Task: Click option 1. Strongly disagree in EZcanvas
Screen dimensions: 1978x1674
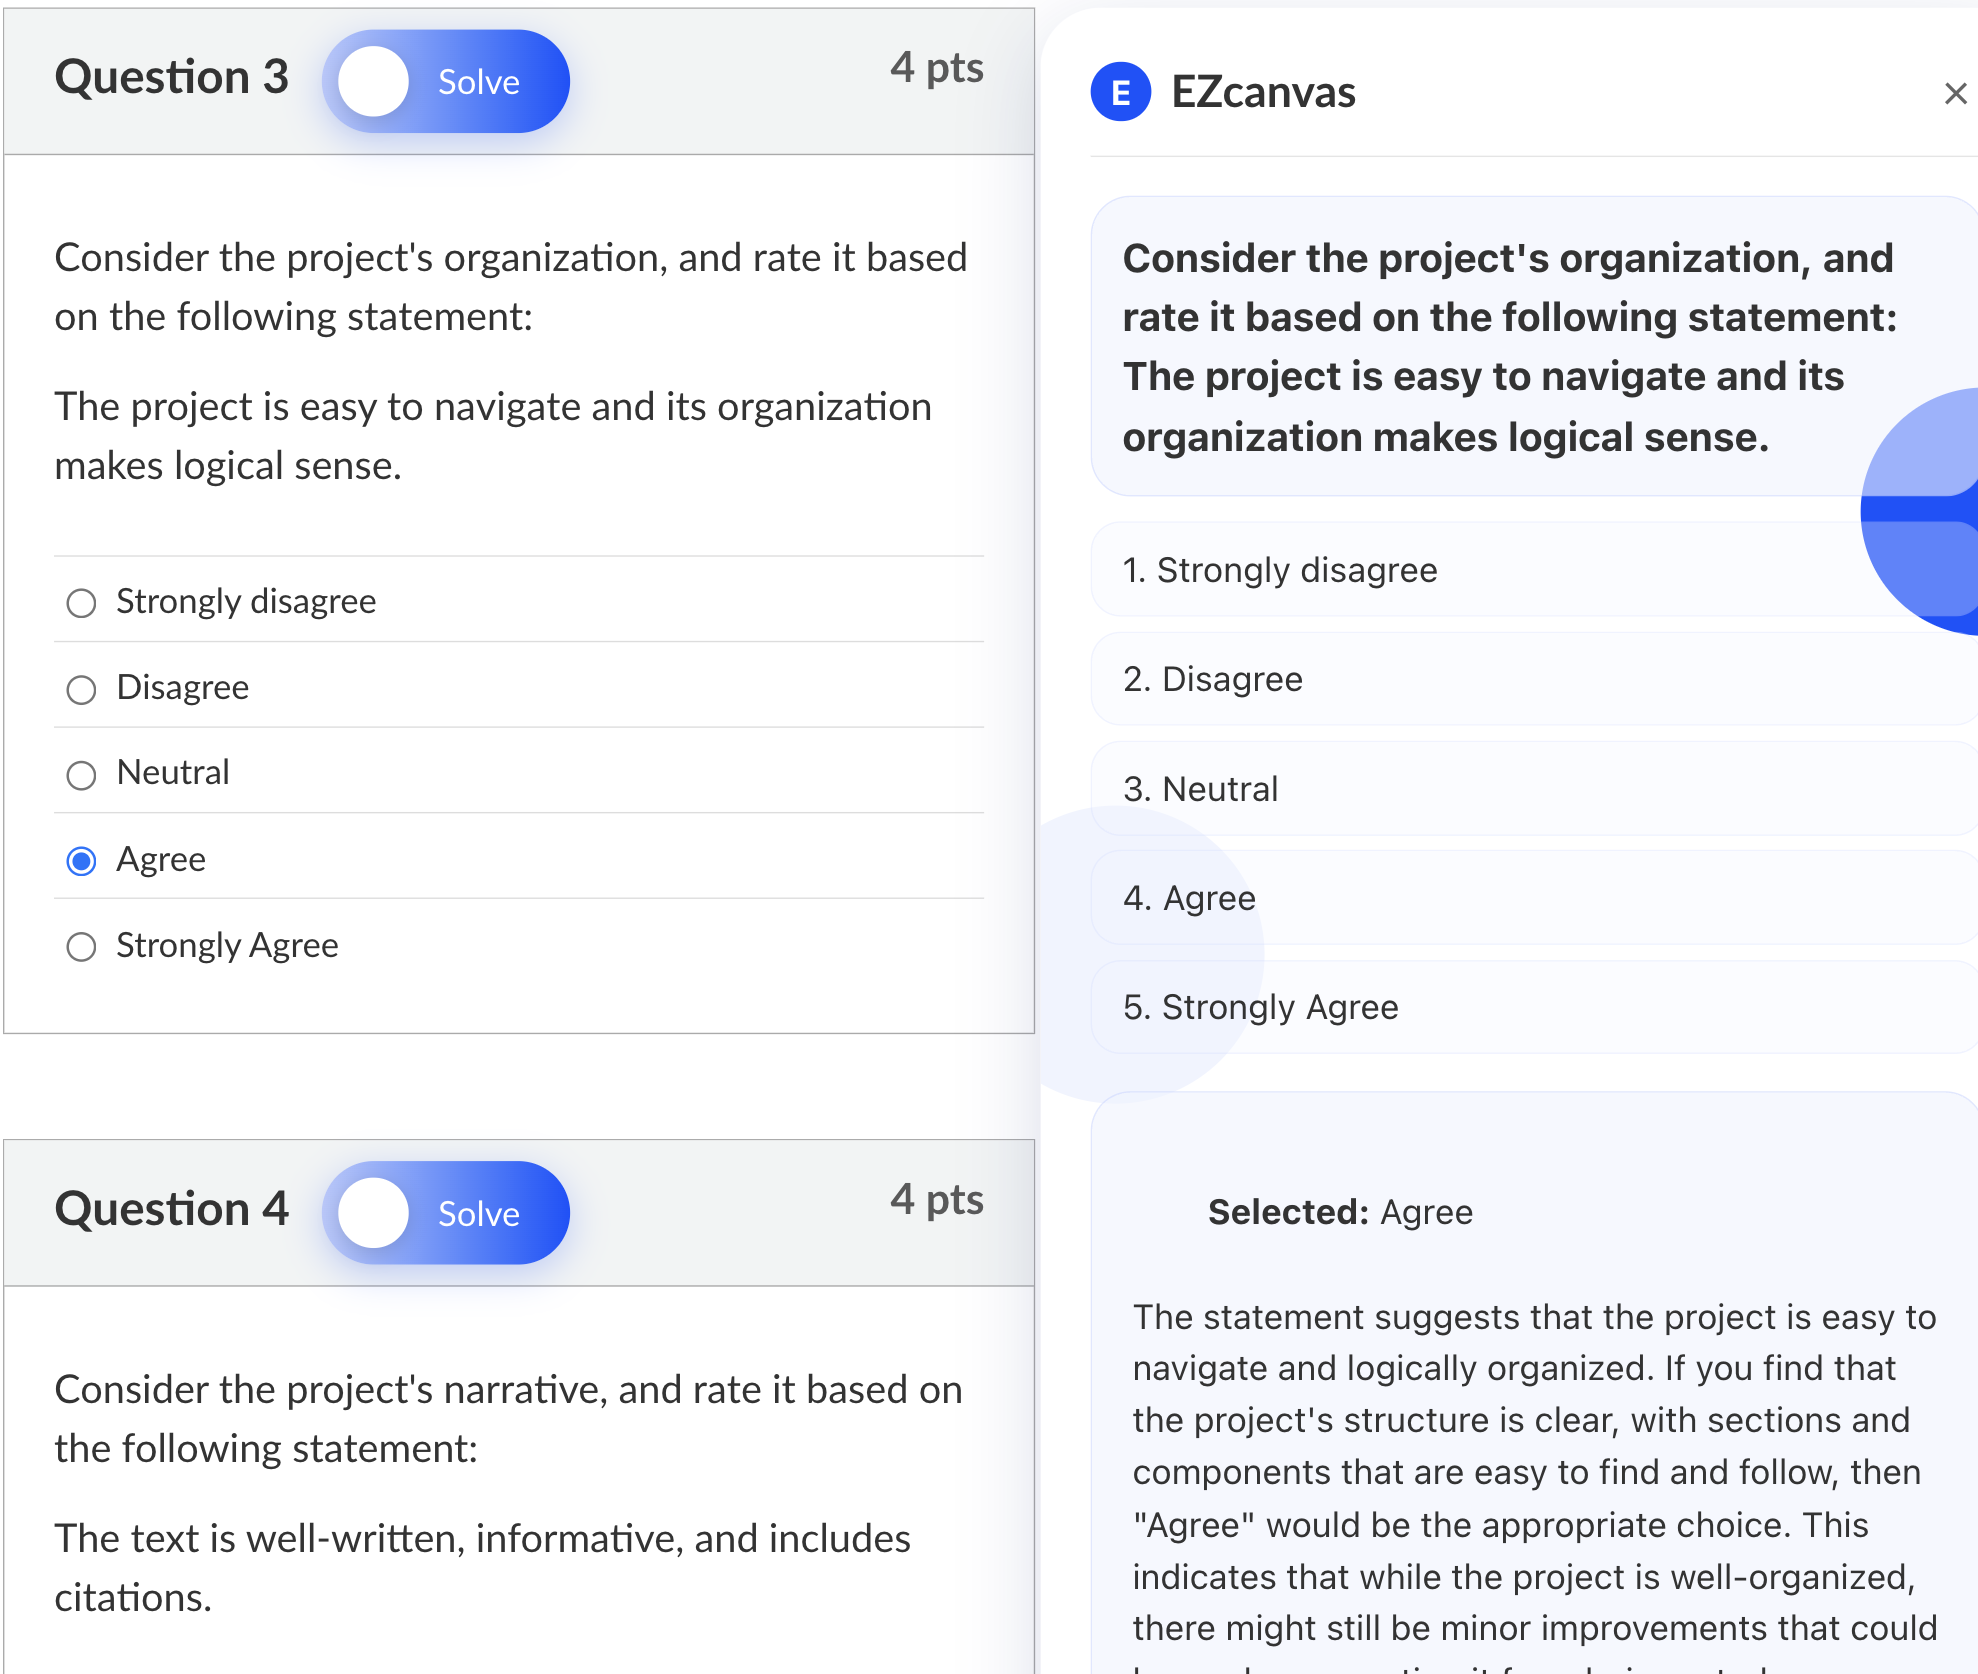Action: pos(1534,570)
